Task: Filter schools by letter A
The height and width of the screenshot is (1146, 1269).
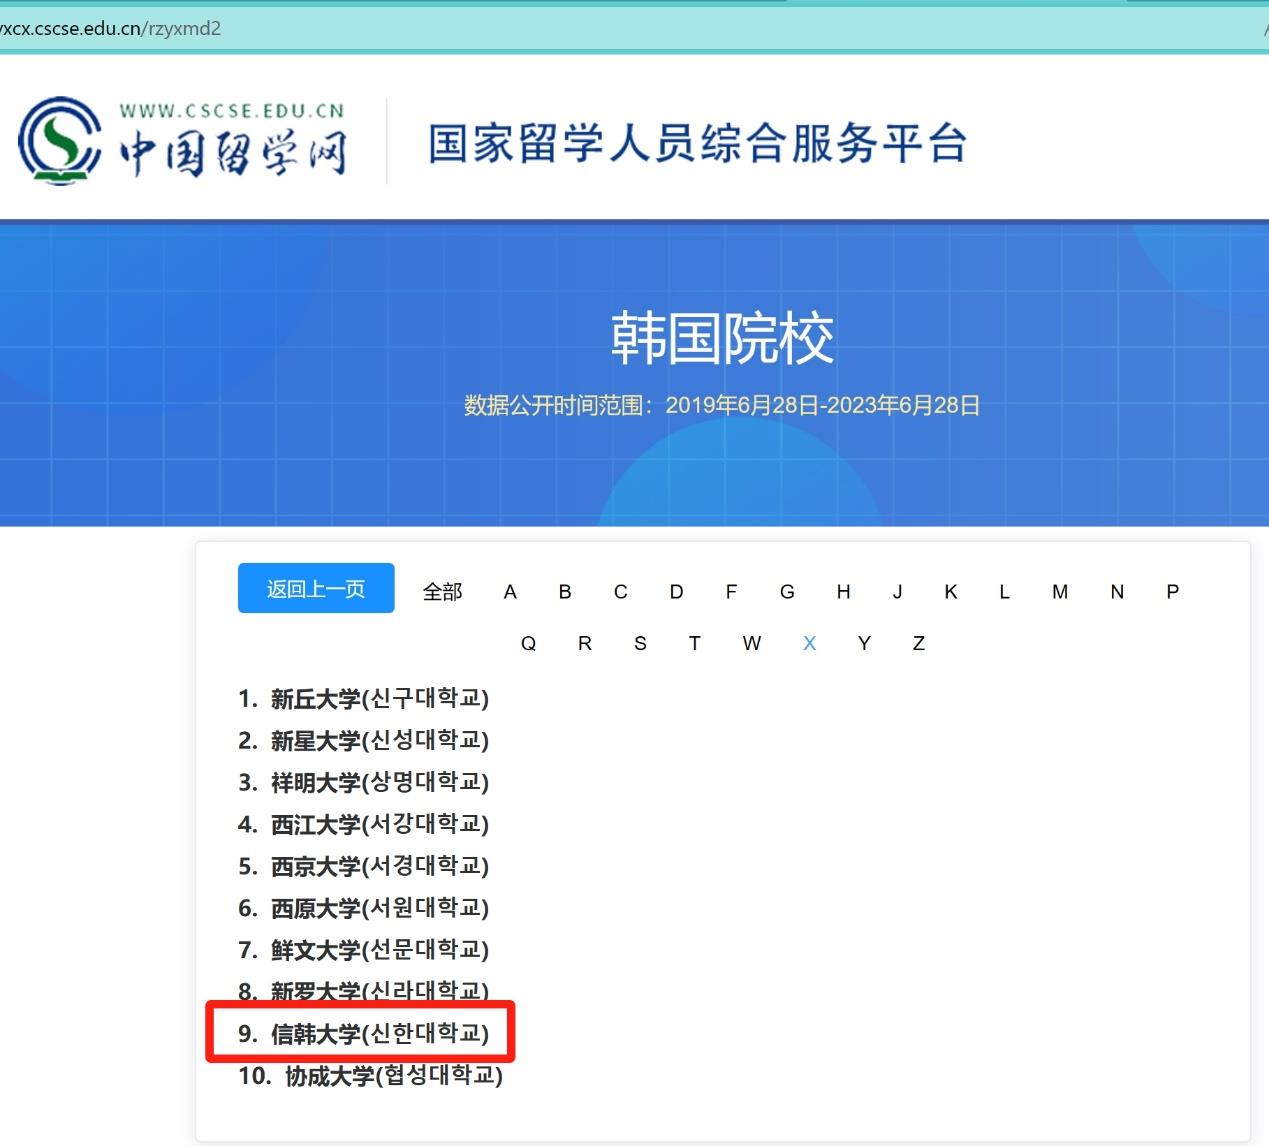Action: [x=510, y=592]
